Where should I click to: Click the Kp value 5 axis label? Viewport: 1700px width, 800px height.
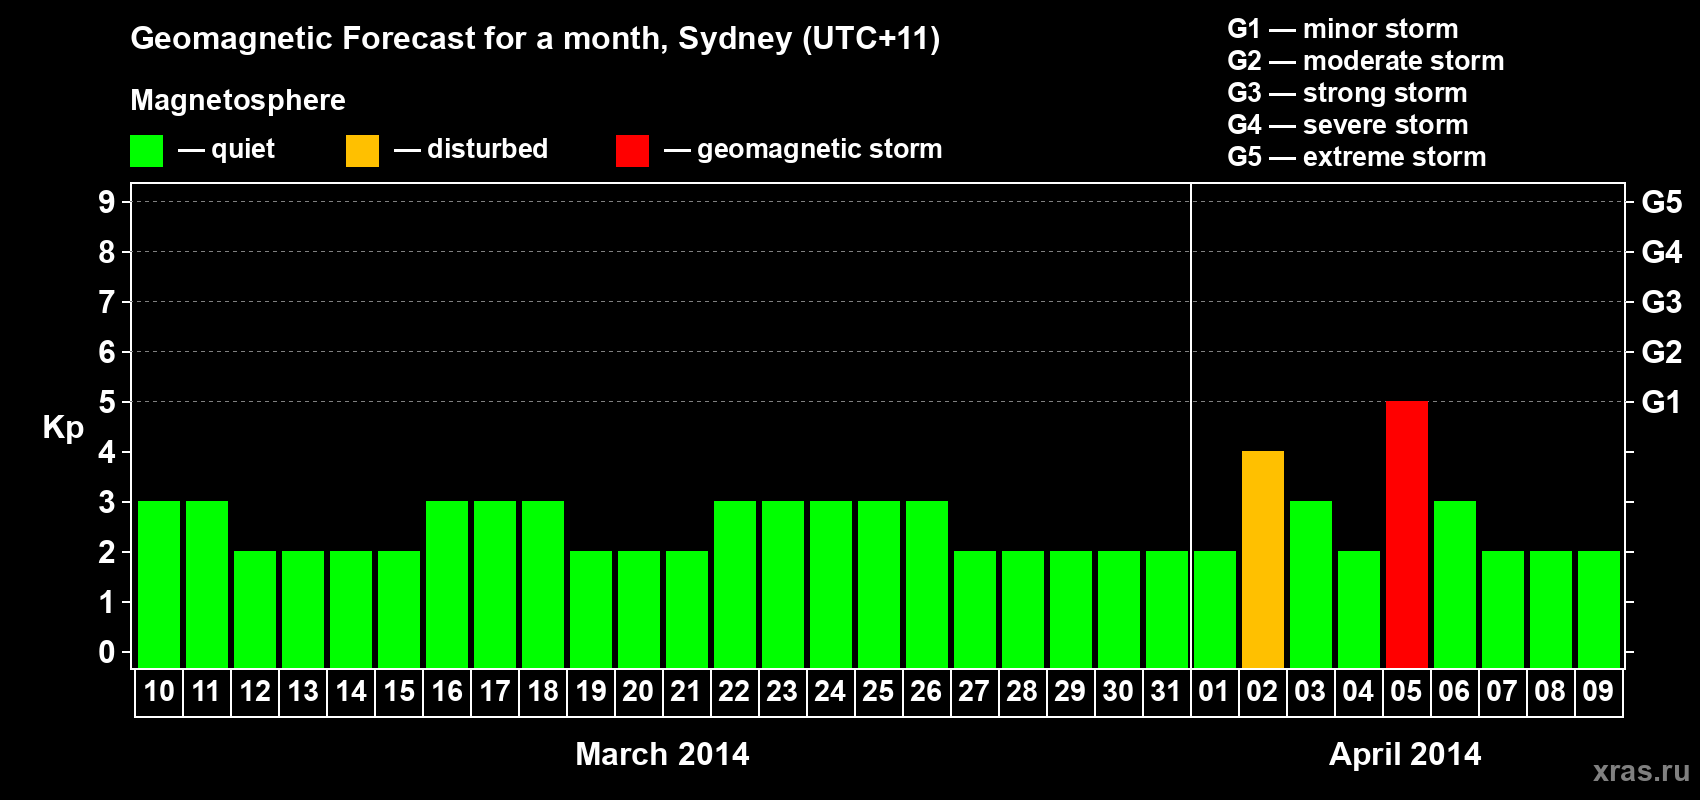(x=107, y=402)
